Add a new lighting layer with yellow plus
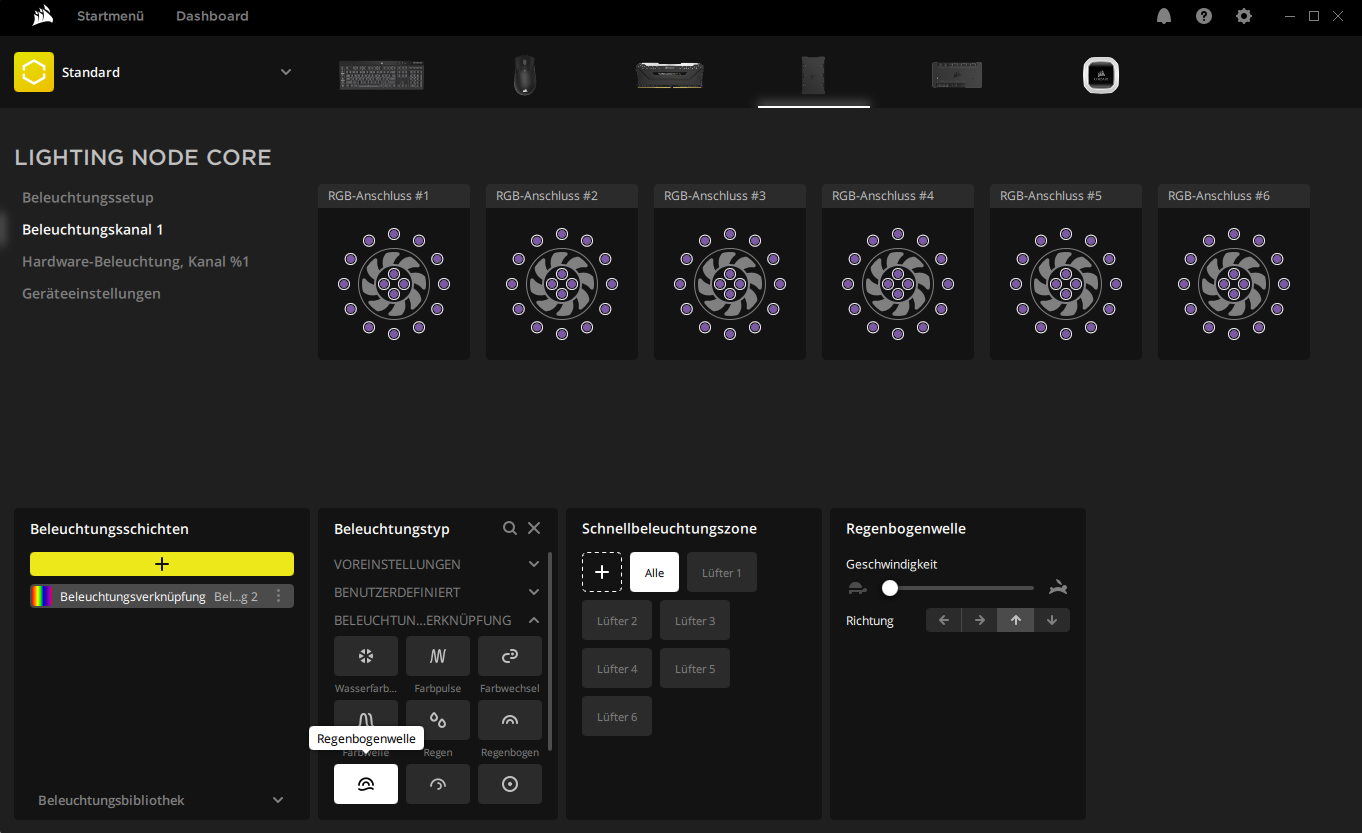The width and height of the screenshot is (1362, 833). point(162,564)
